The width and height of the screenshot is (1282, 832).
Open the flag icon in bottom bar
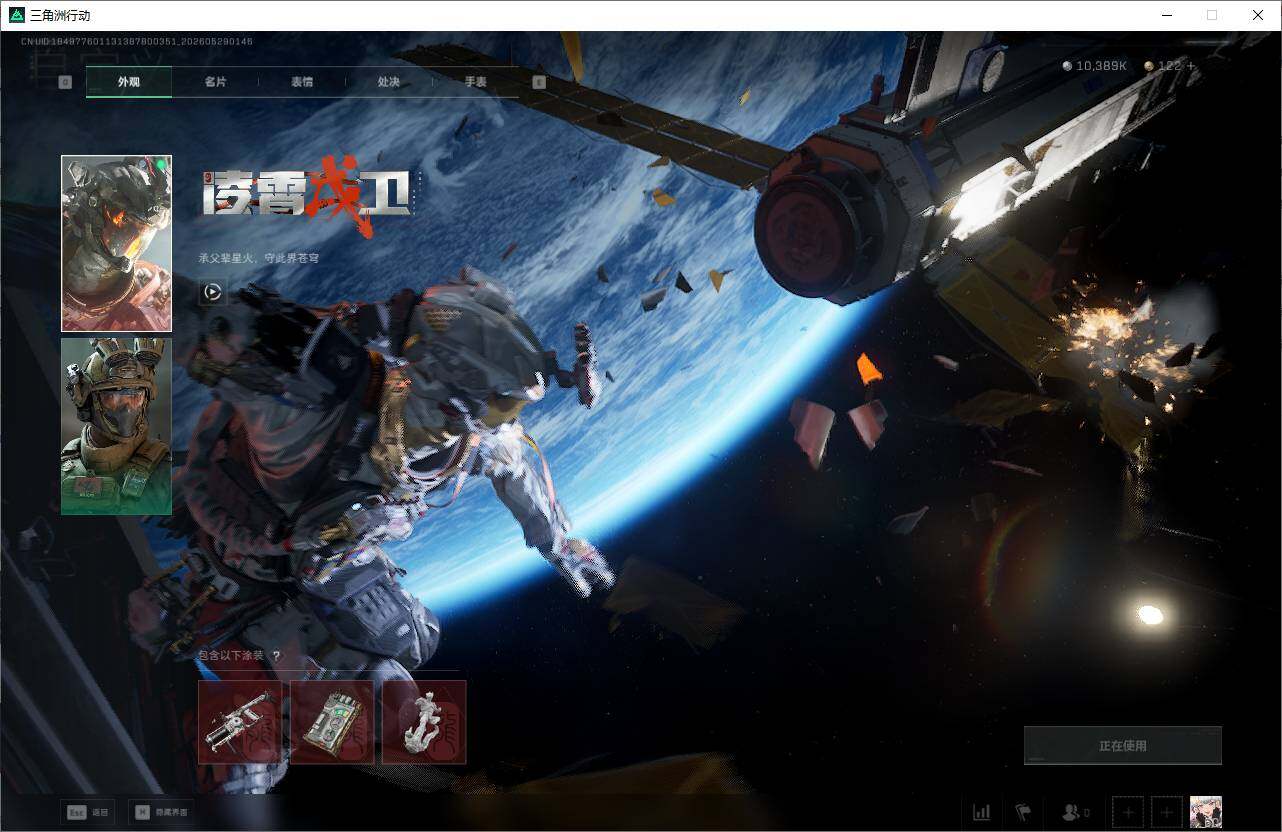[x=1023, y=812]
